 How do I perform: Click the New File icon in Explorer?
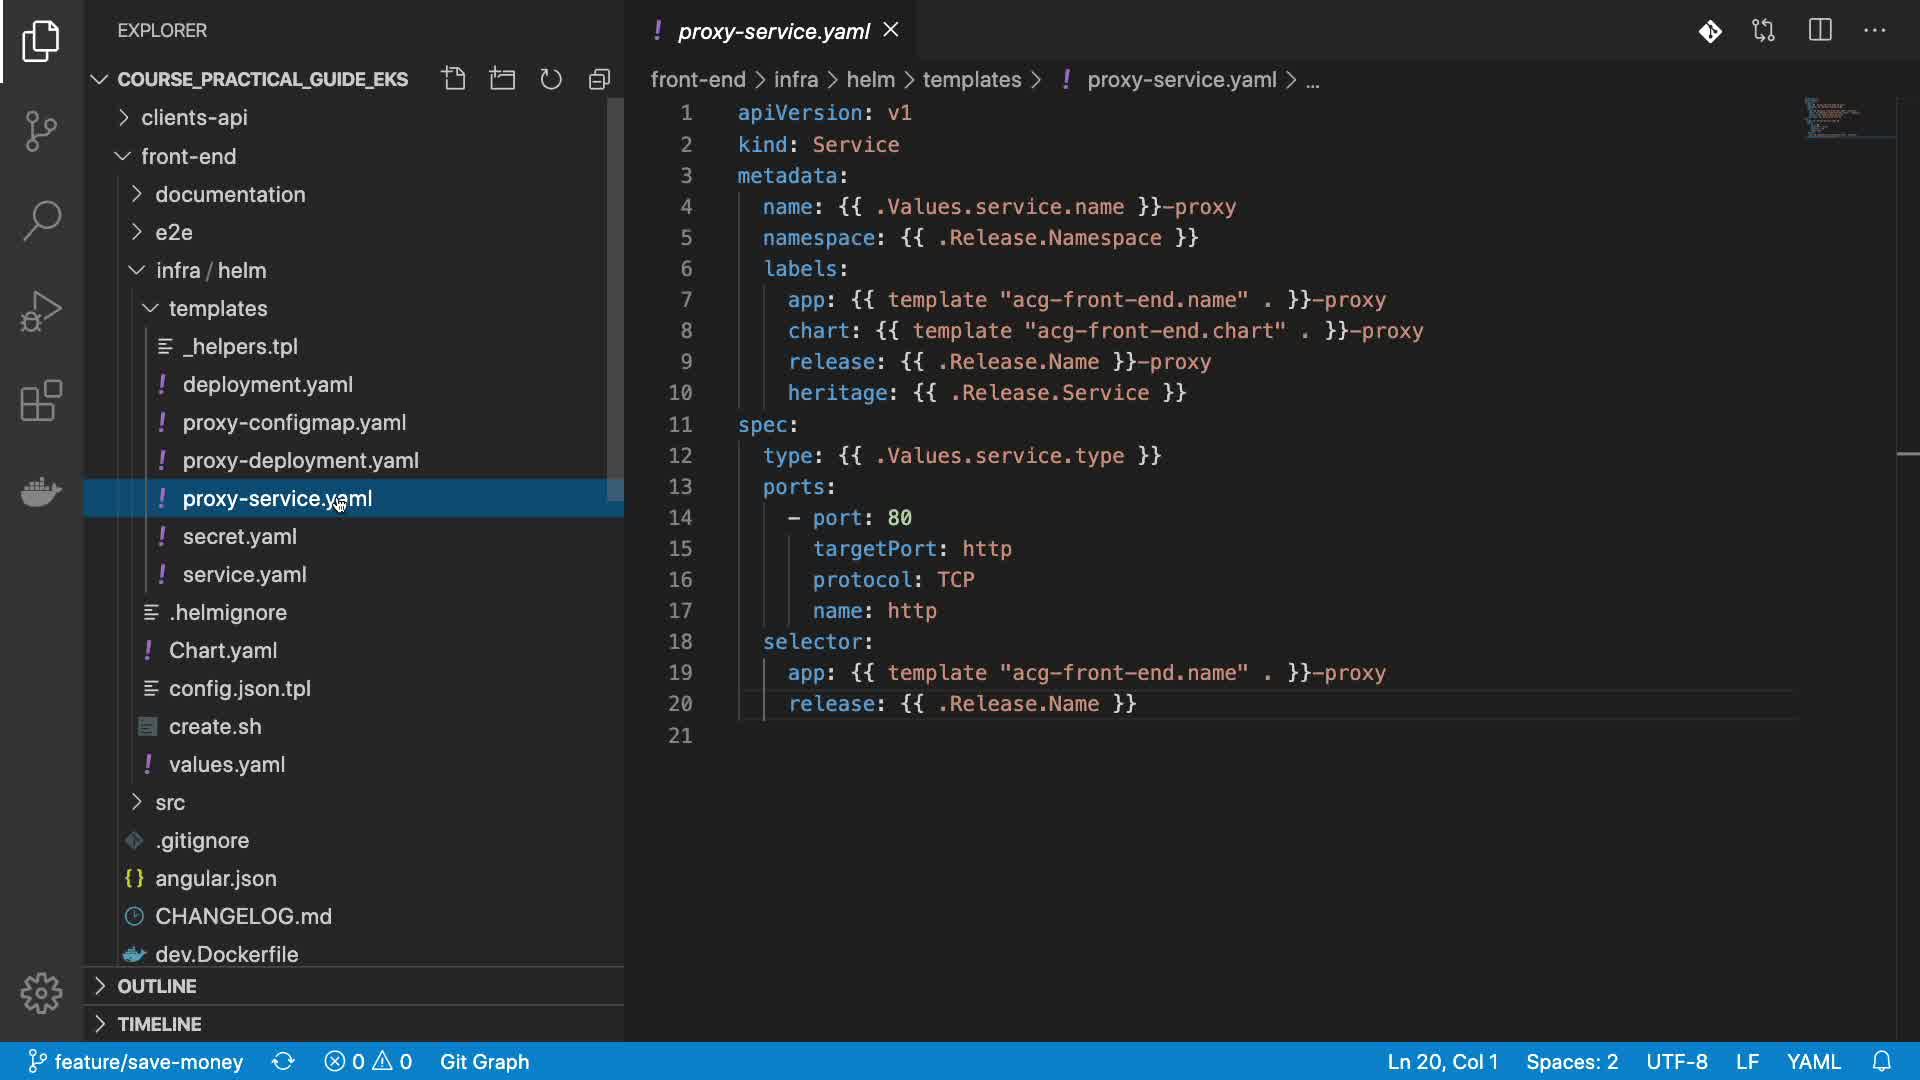454,79
